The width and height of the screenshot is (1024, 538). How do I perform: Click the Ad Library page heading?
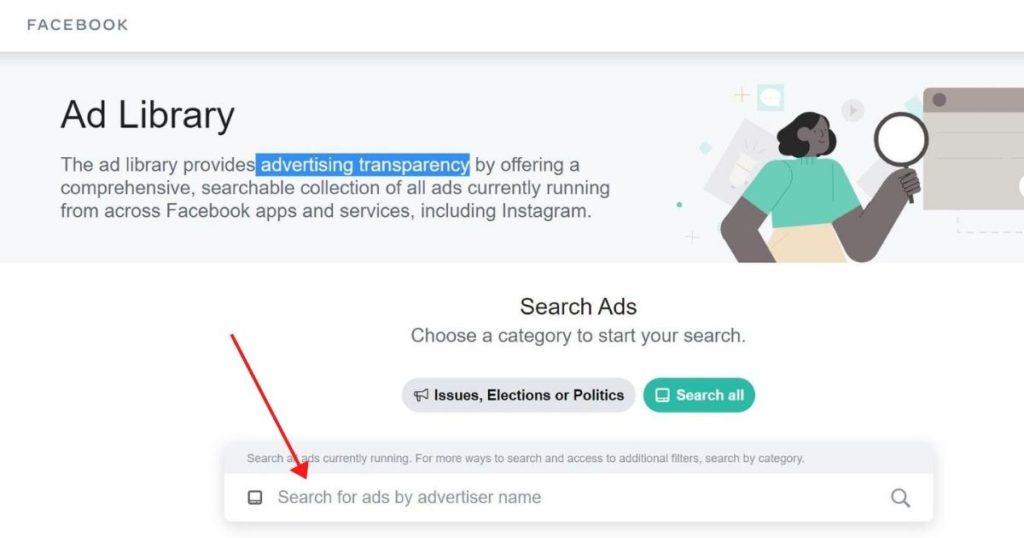click(148, 115)
